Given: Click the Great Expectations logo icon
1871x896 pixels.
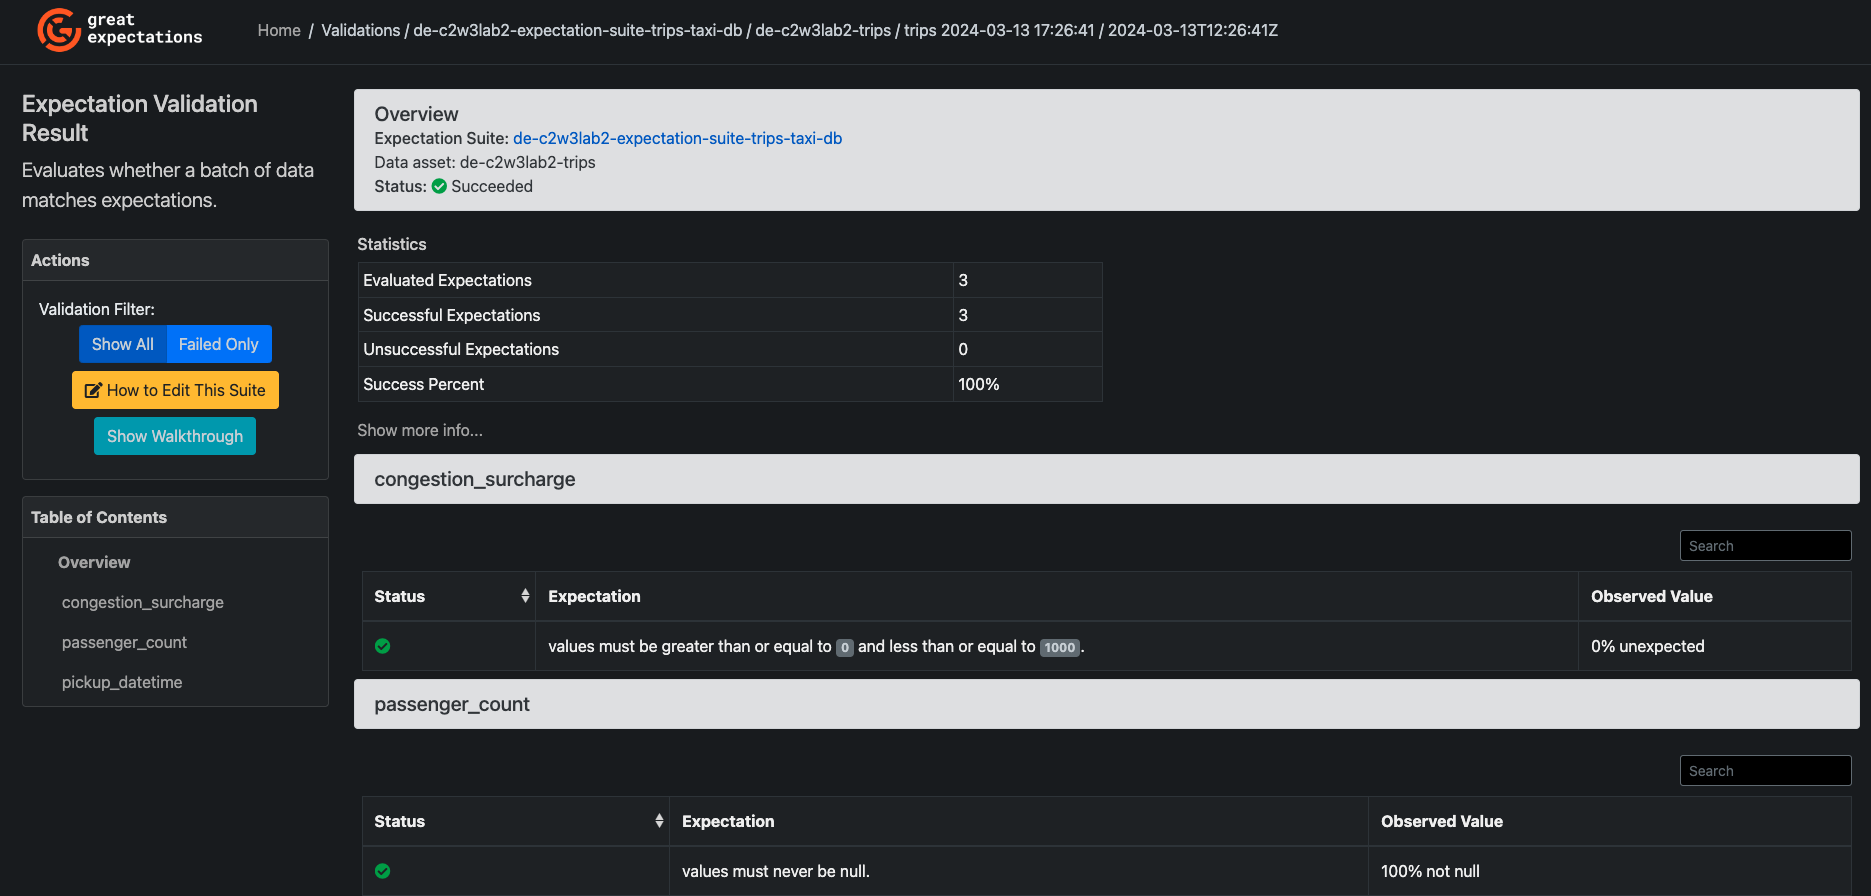Looking at the screenshot, I should point(59,30).
